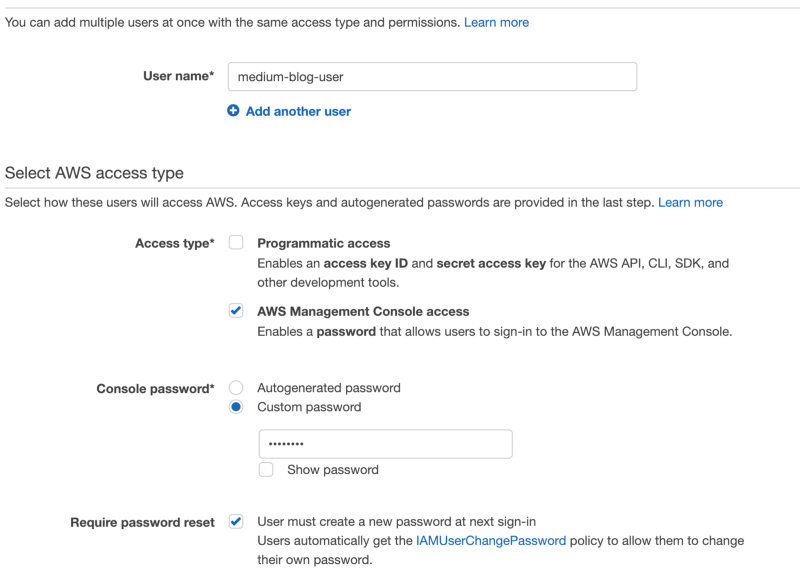800x582 pixels.
Task: Click the bold 'AWS Management Console access' label
Action: [363, 311]
